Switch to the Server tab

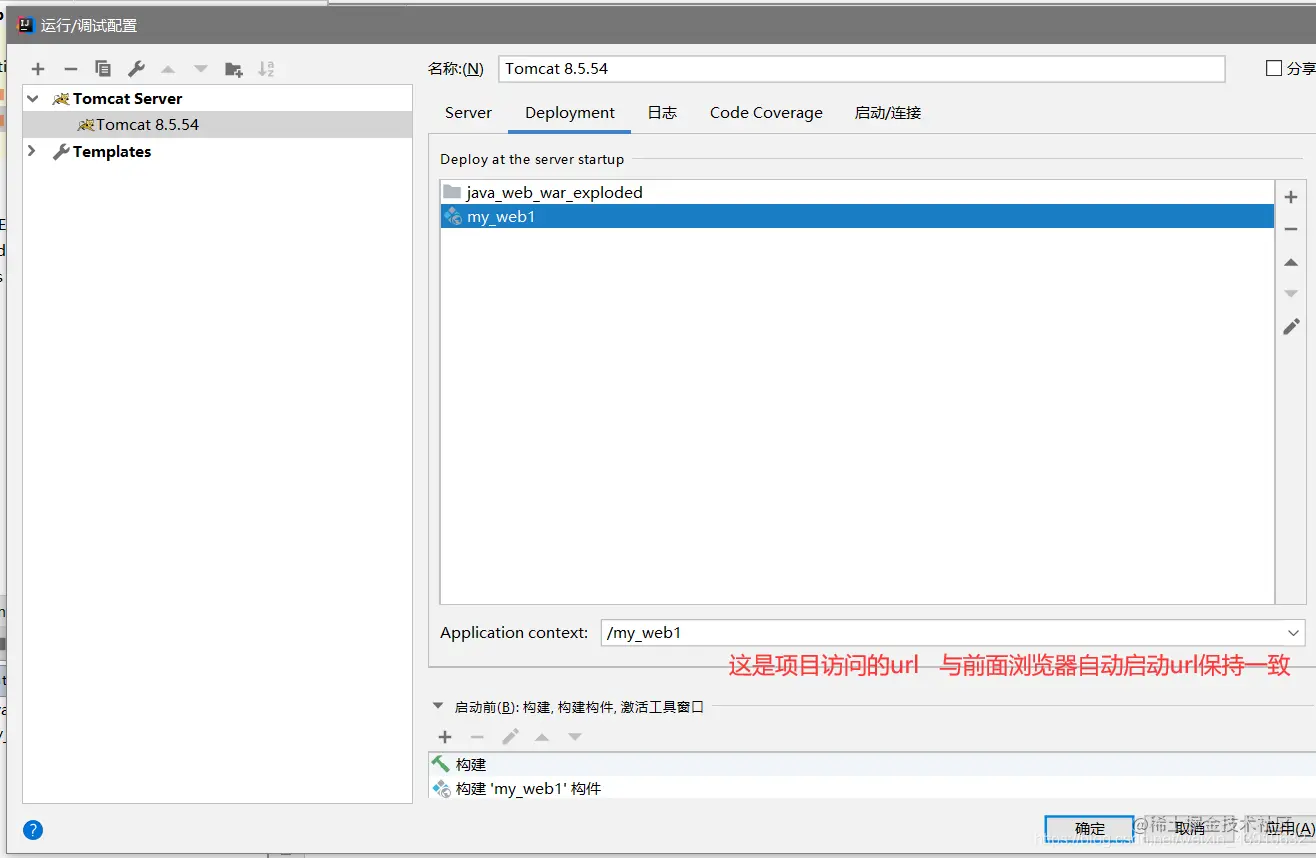point(468,113)
